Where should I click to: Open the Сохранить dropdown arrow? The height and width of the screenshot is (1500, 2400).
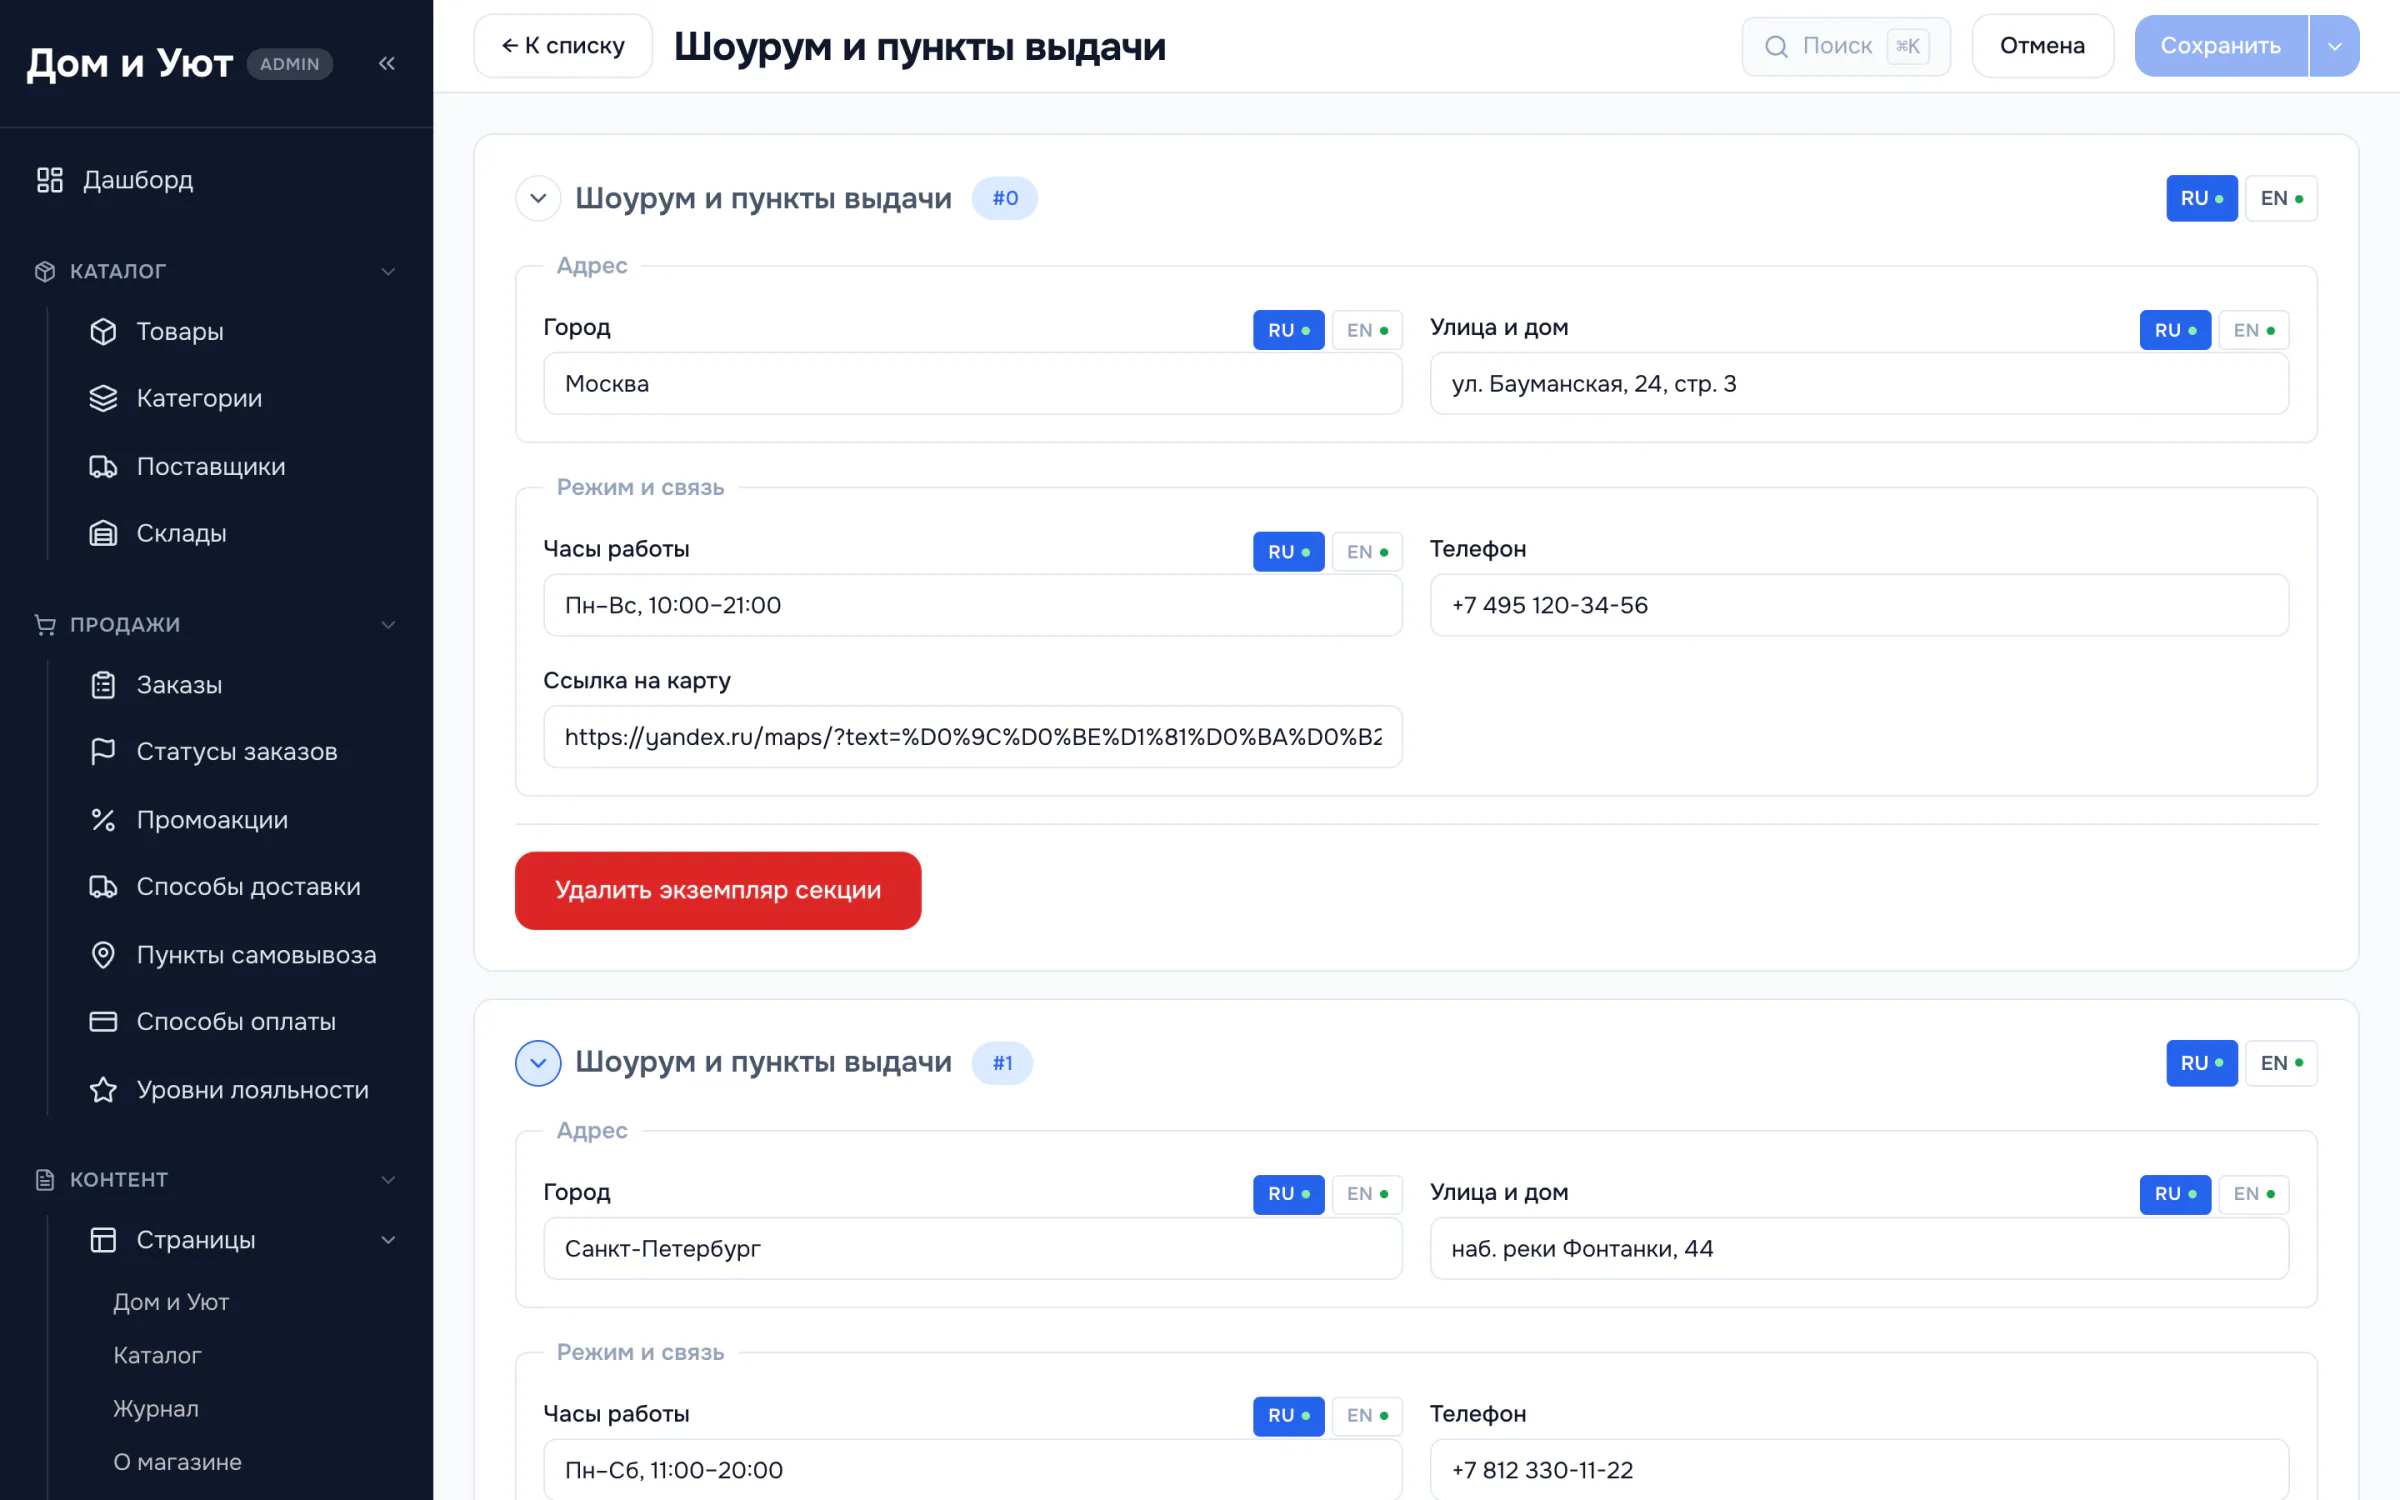coord(2335,46)
